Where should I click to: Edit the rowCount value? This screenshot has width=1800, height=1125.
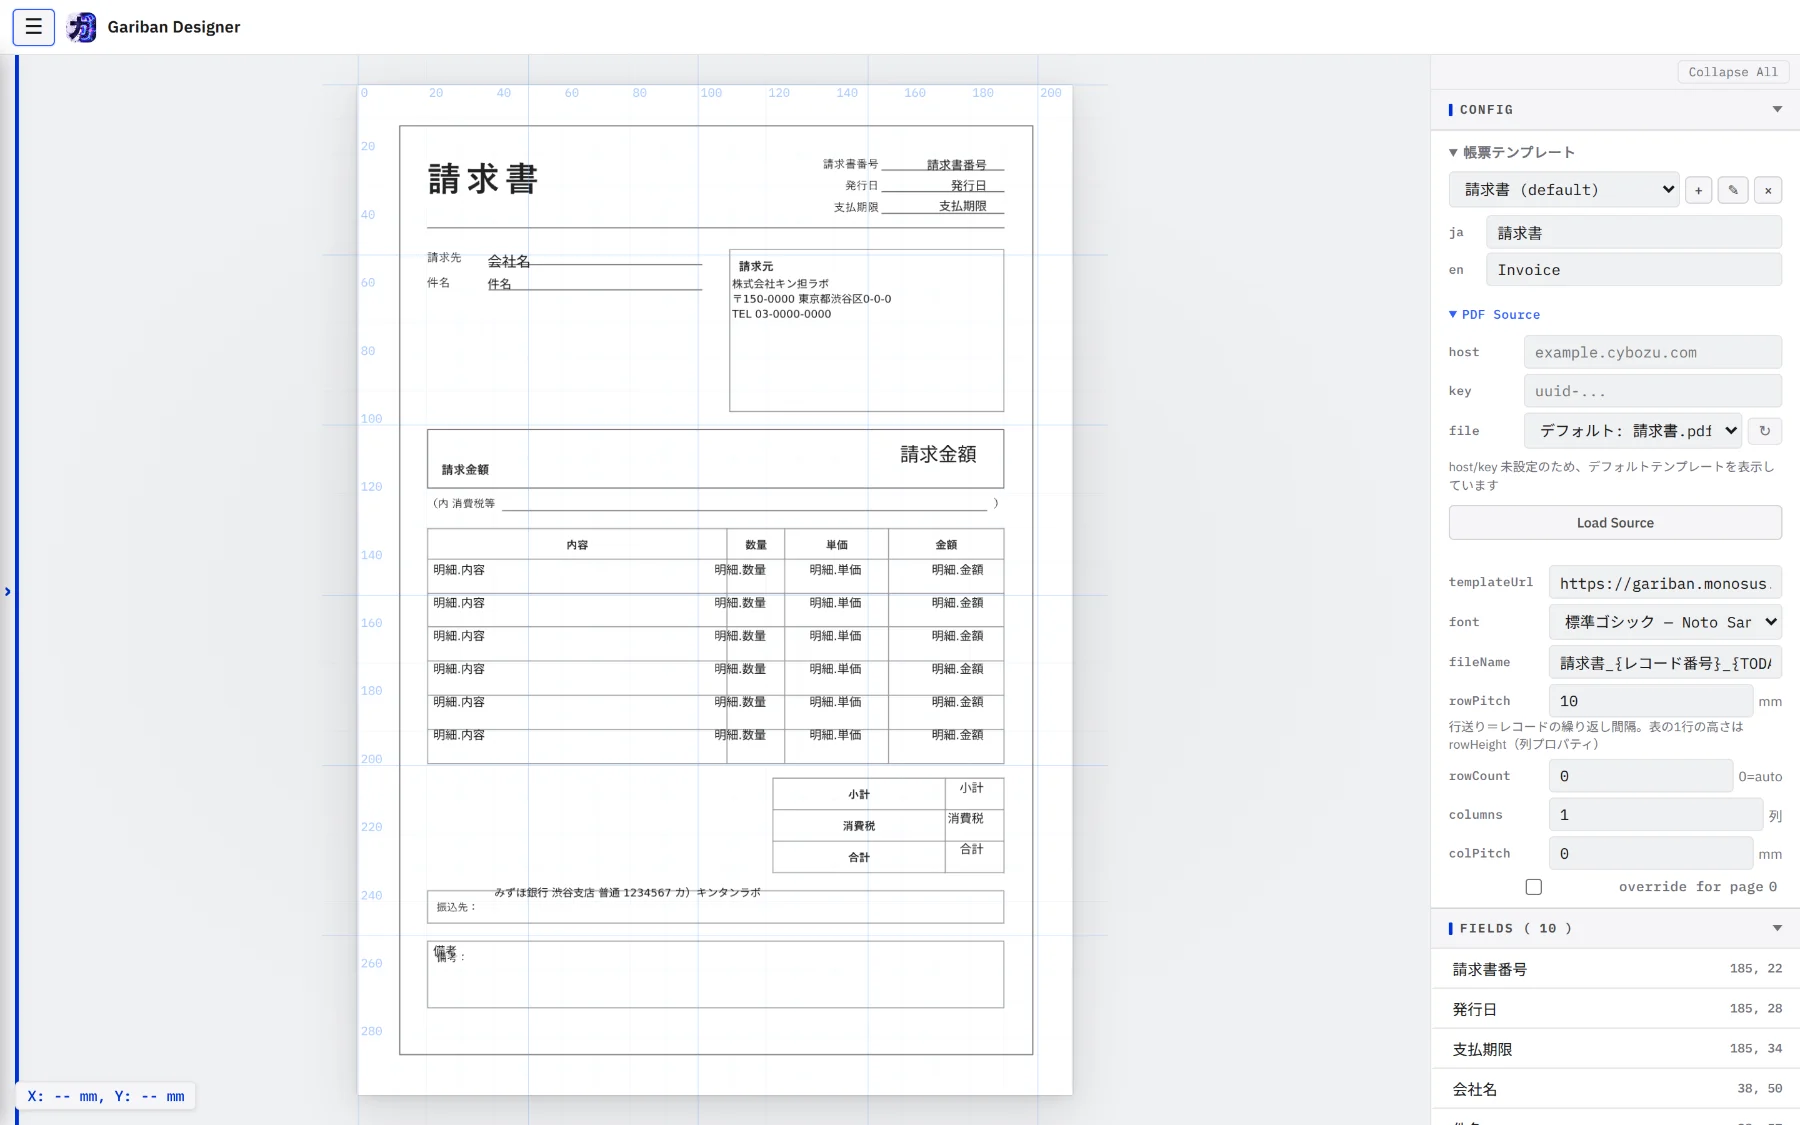1640,776
